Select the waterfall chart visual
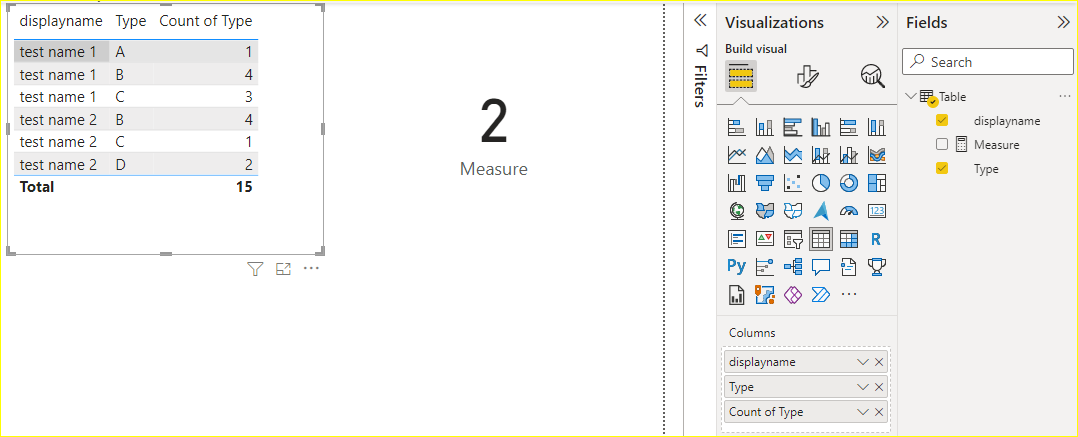The height and width of the screenshot is (437, 1078). pyautogui.click(x=737, y=183)
